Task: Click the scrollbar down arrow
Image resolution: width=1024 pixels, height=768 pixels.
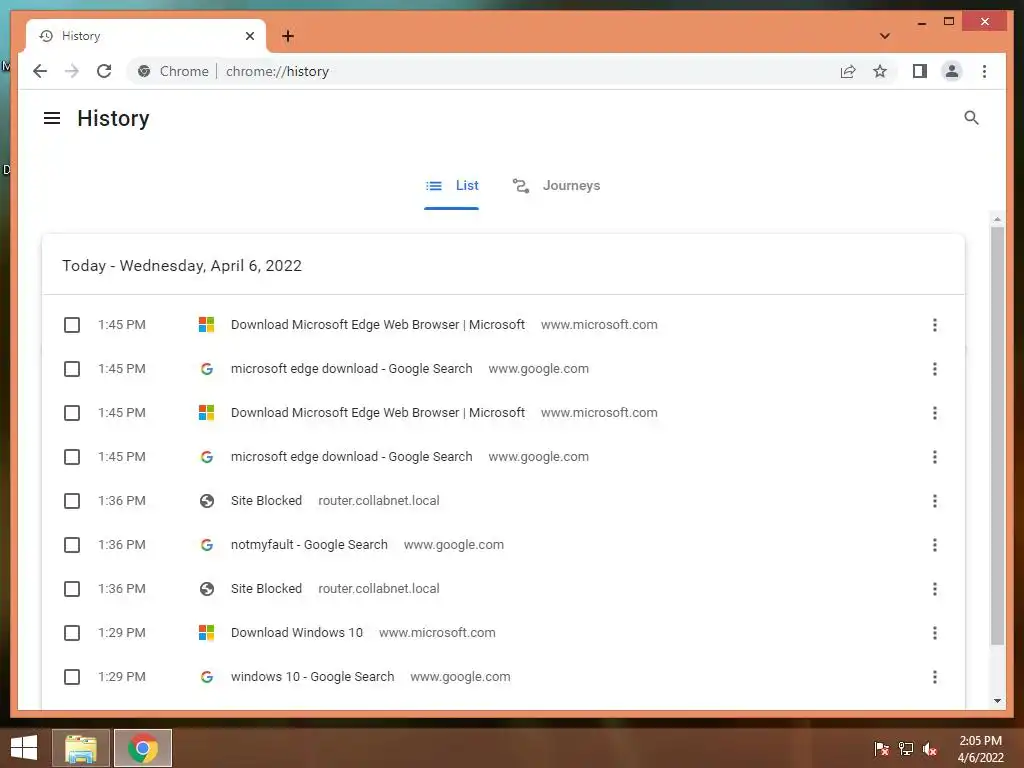Action: tap(997, 701)
